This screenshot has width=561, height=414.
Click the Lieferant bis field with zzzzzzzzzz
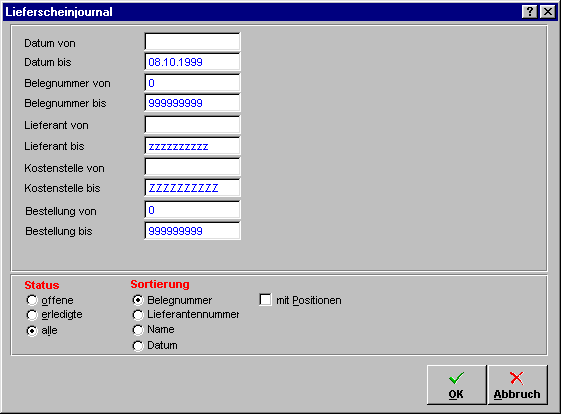point(192,146)
